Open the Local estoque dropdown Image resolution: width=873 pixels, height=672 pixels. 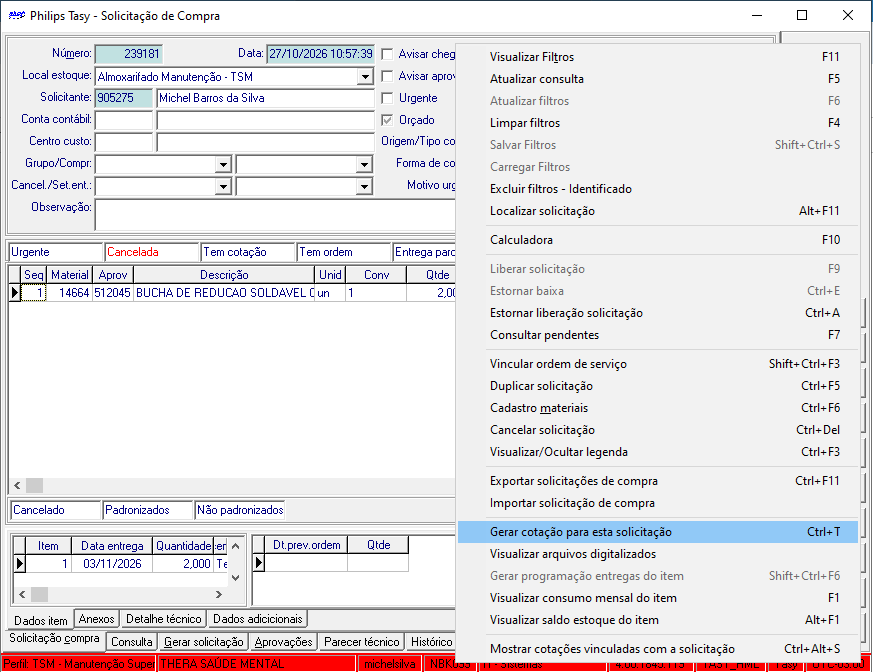365,76
